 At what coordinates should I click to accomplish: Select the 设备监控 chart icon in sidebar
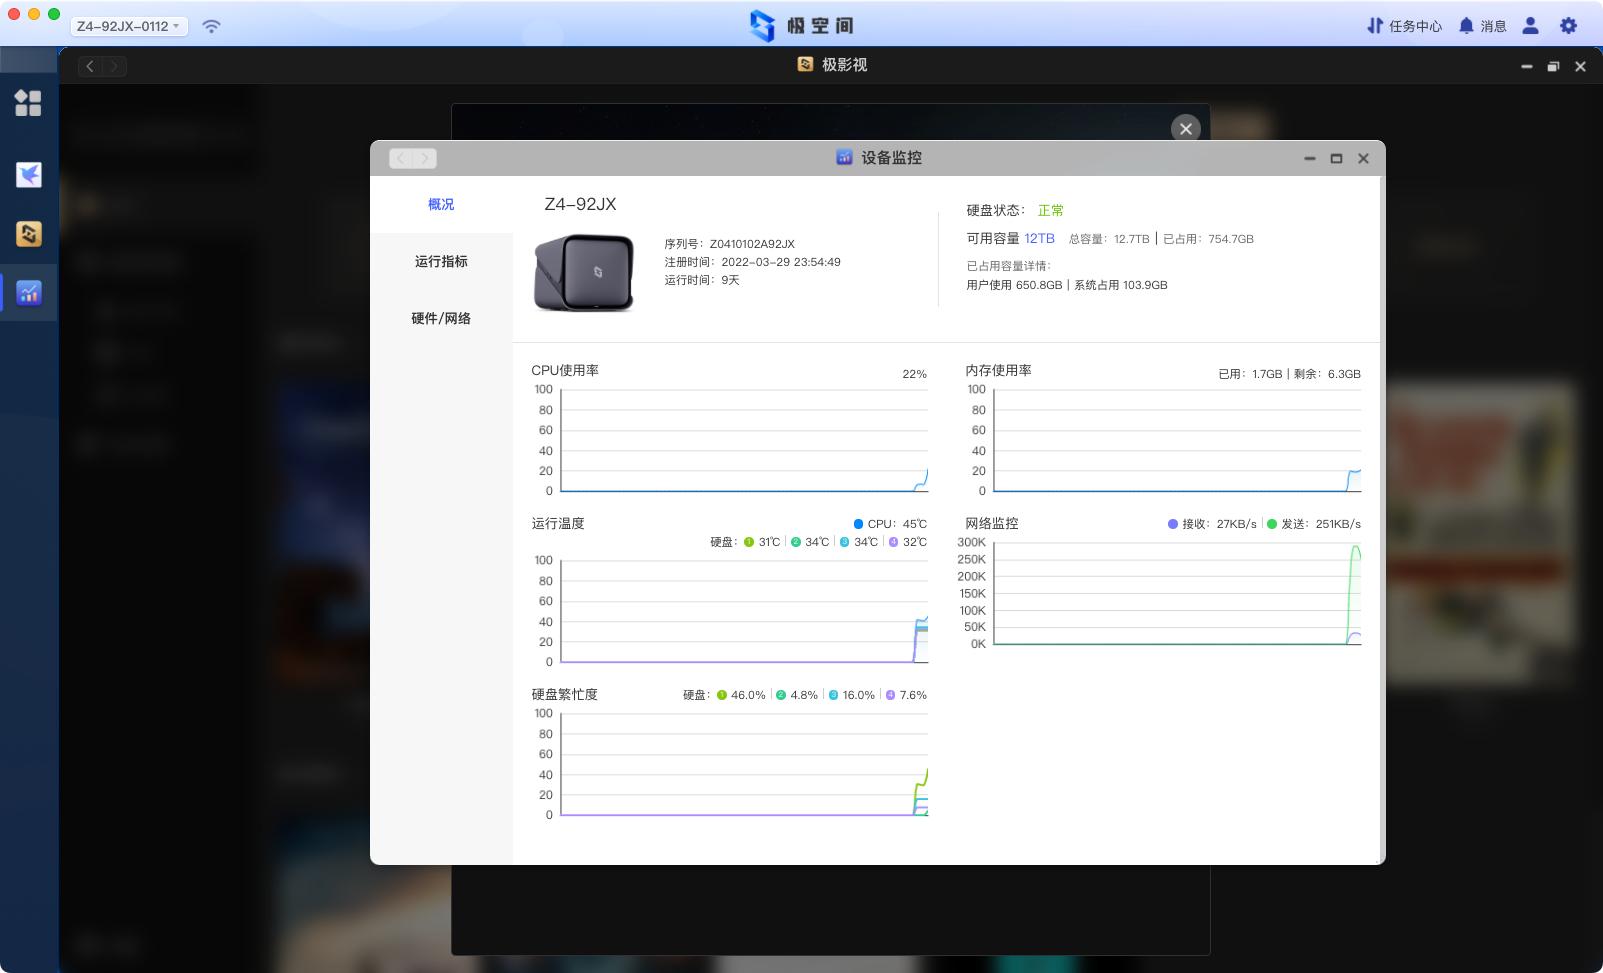point(28,293)
